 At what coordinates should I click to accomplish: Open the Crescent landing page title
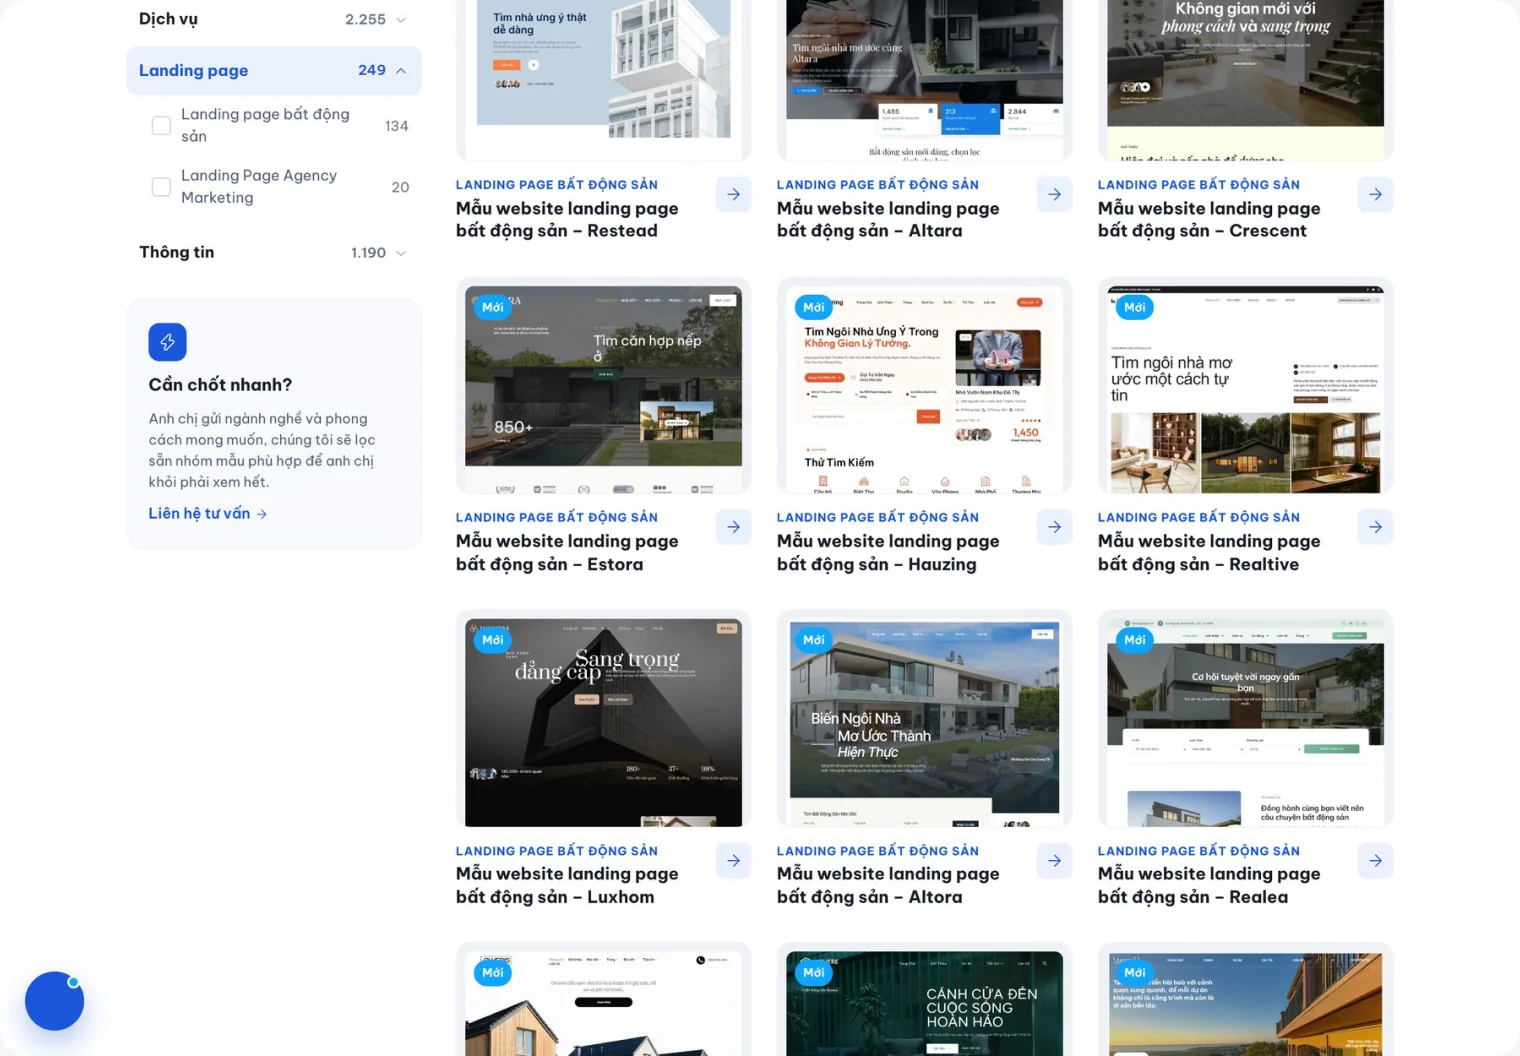[1209, 219]
